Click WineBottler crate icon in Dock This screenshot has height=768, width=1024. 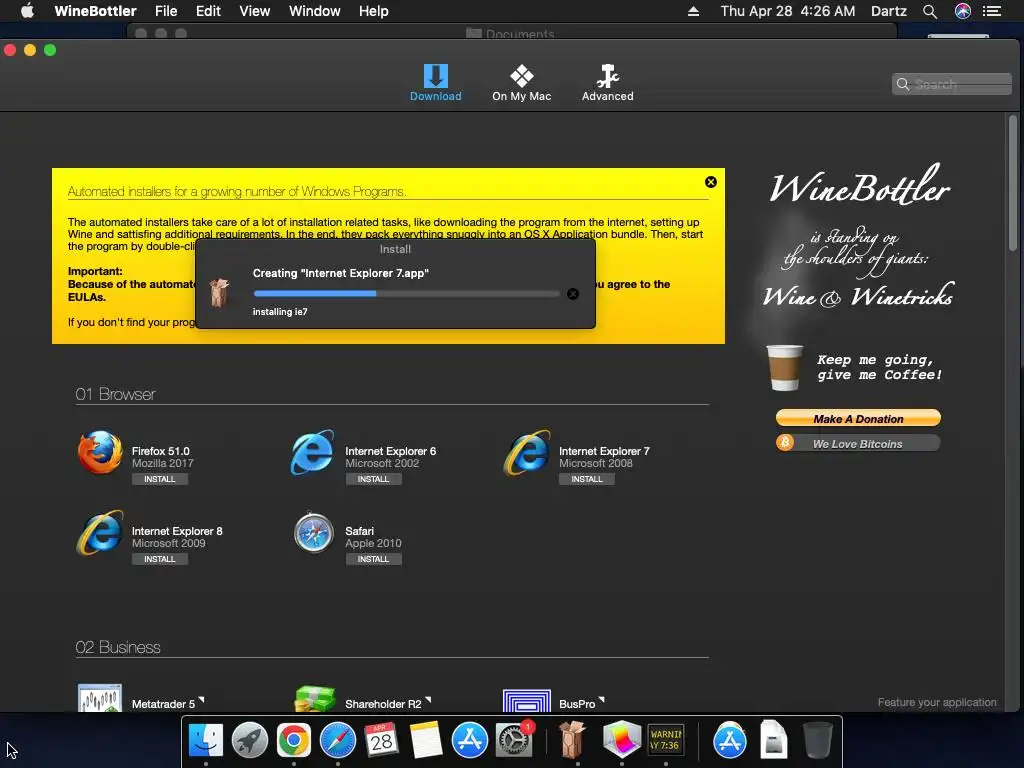[572, 740]
